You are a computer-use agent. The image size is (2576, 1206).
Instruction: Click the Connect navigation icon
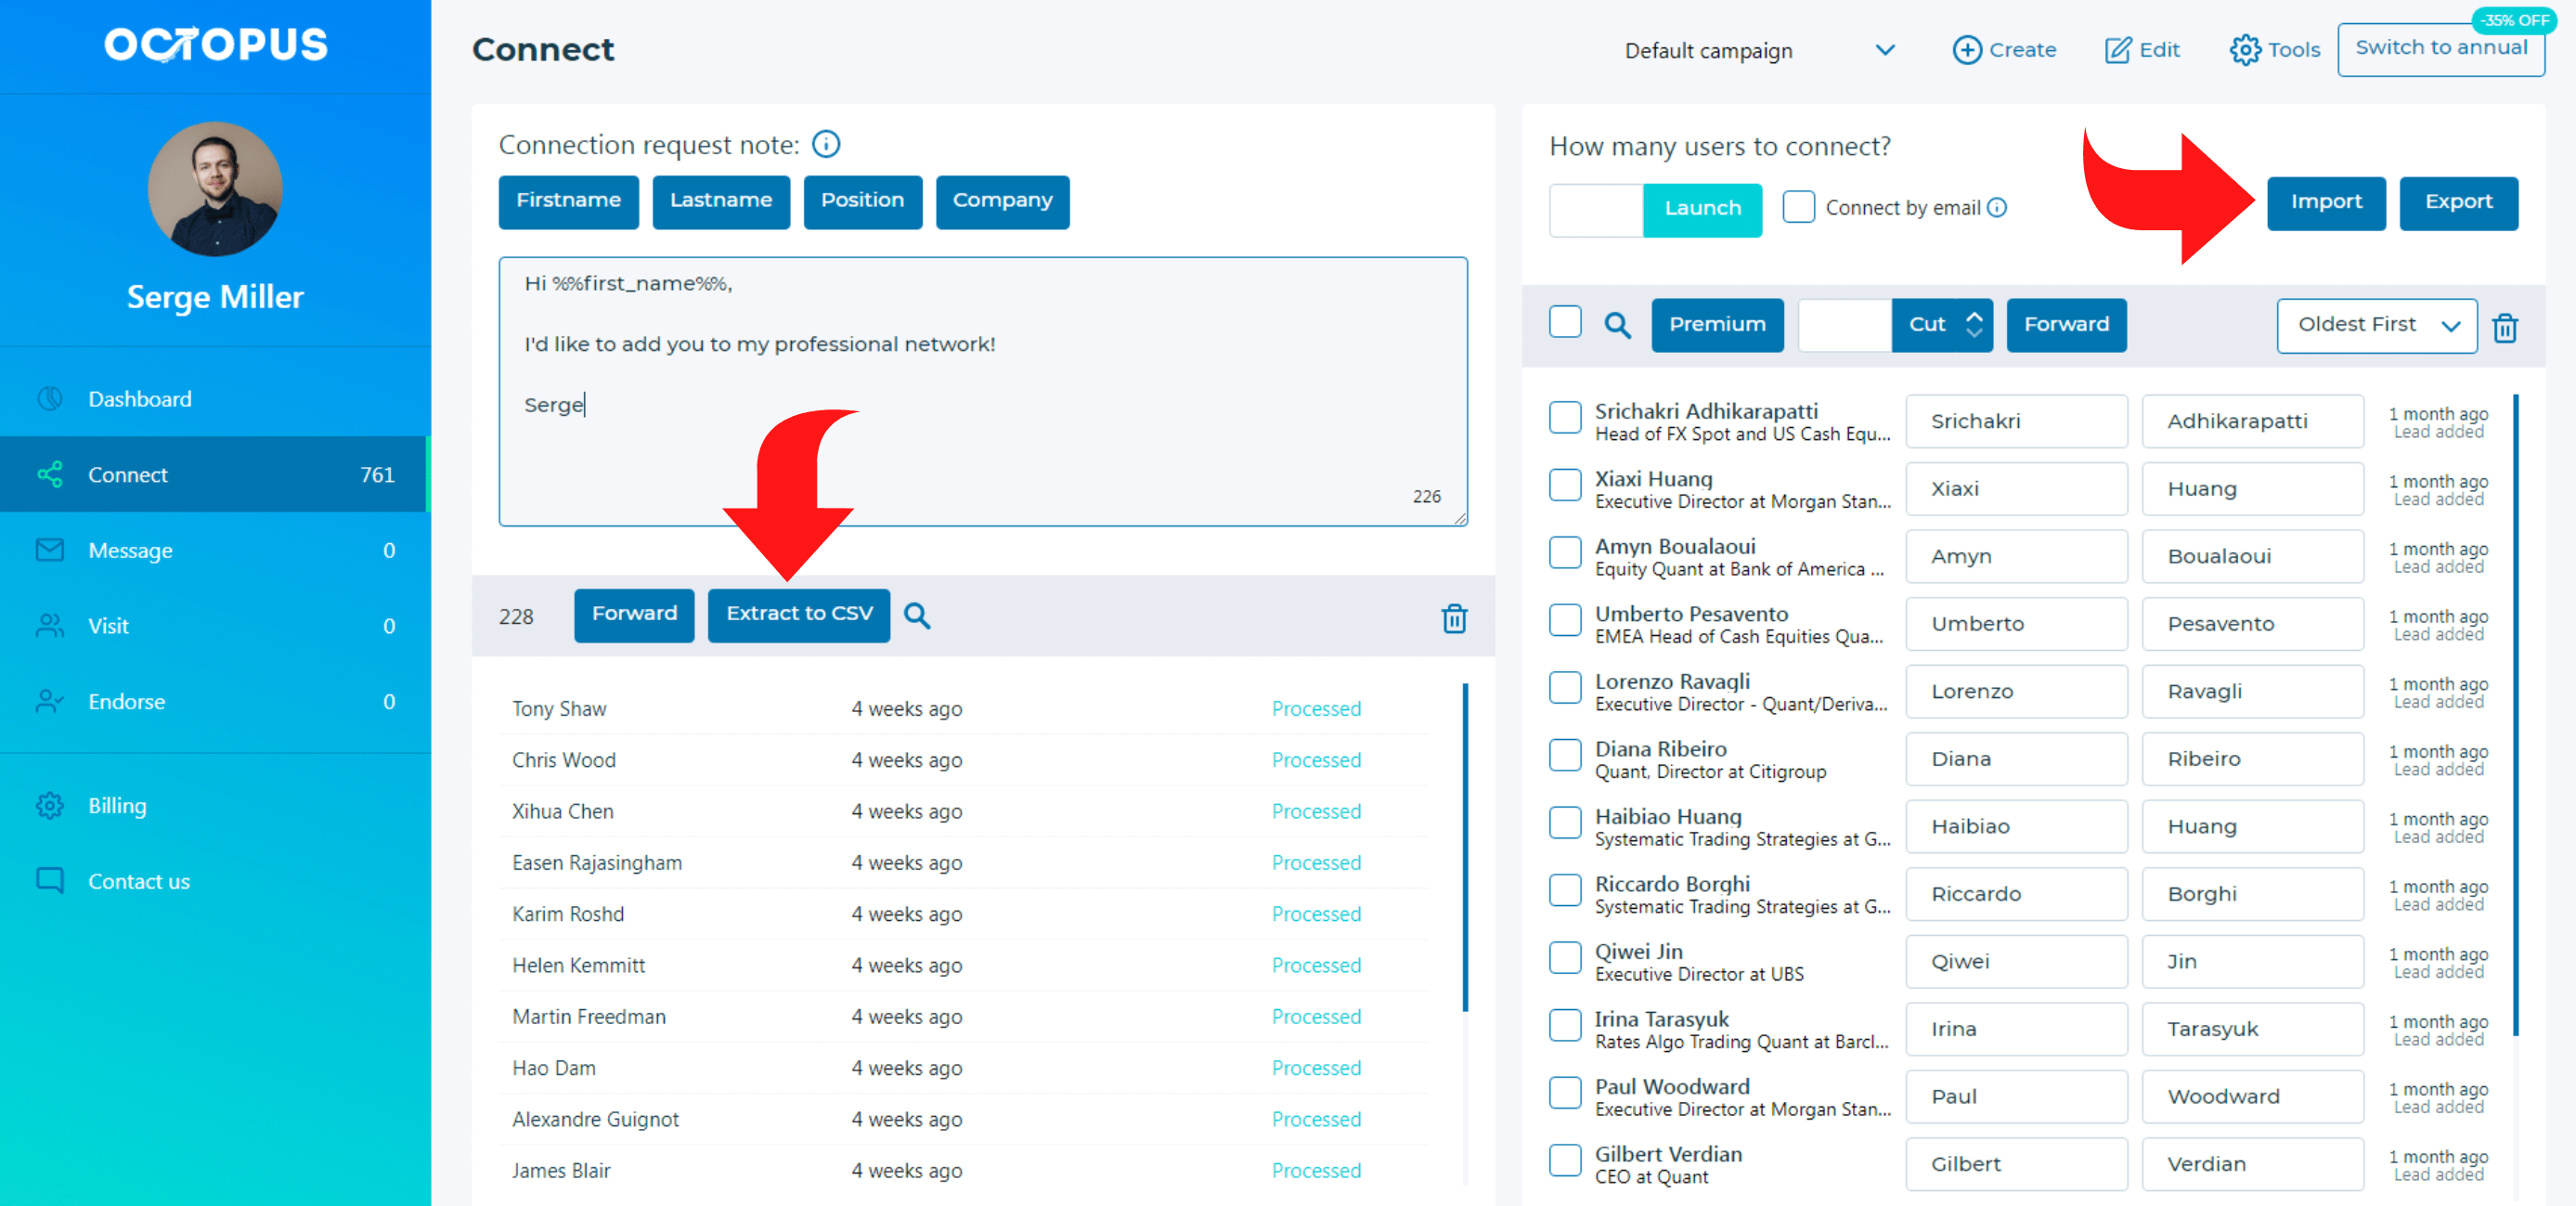pyautogui.click(x=49, y=473)
